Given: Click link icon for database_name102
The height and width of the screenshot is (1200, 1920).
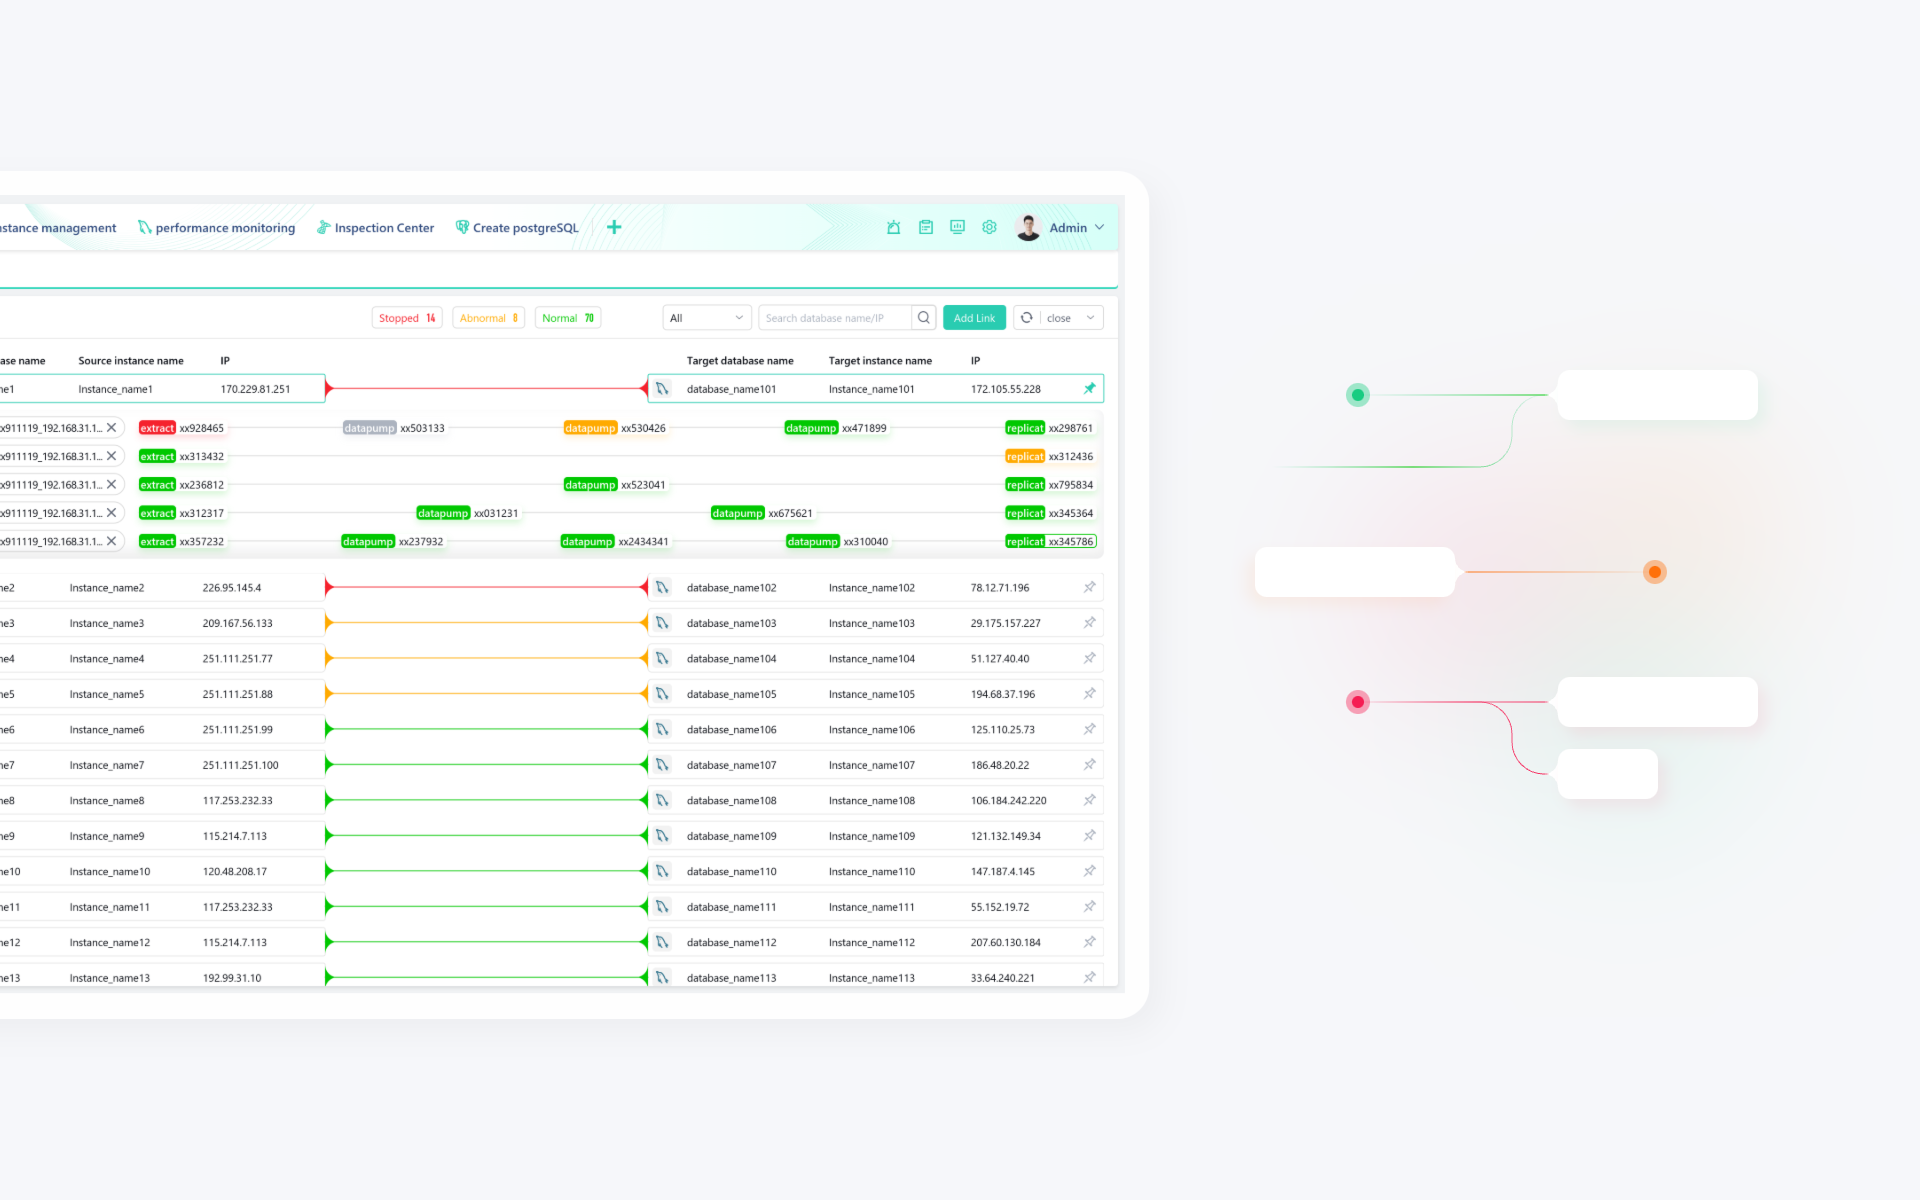Looking at the screenshot, I should [x=662, y=588].
